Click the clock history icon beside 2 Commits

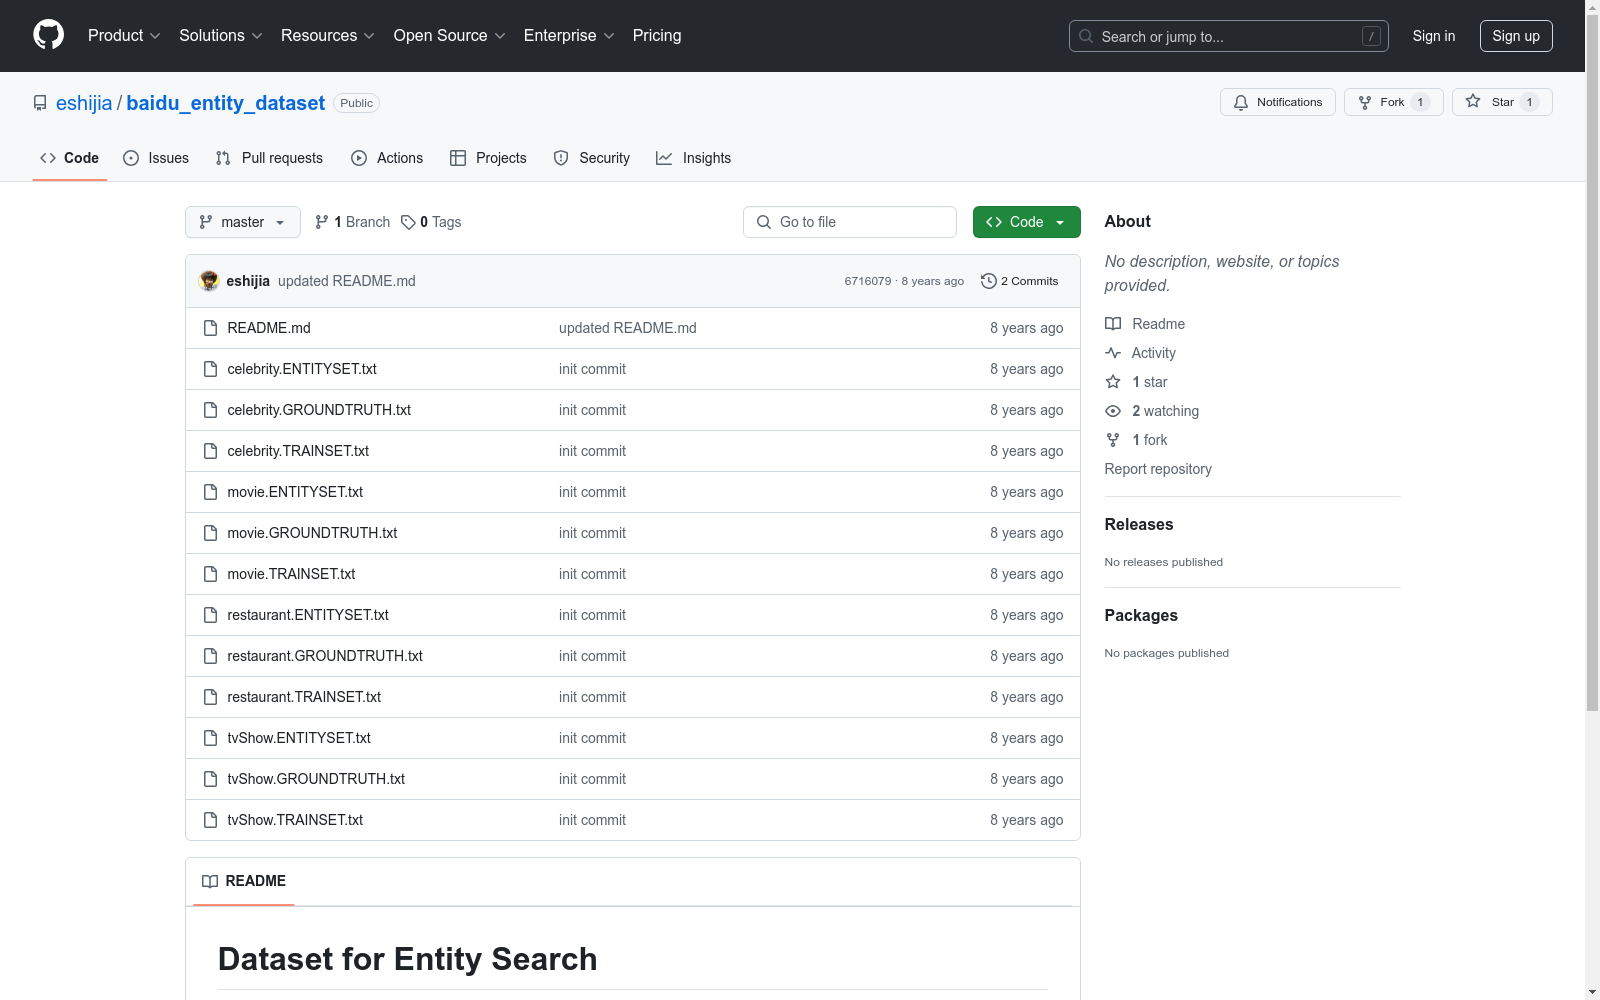point(989,281)
